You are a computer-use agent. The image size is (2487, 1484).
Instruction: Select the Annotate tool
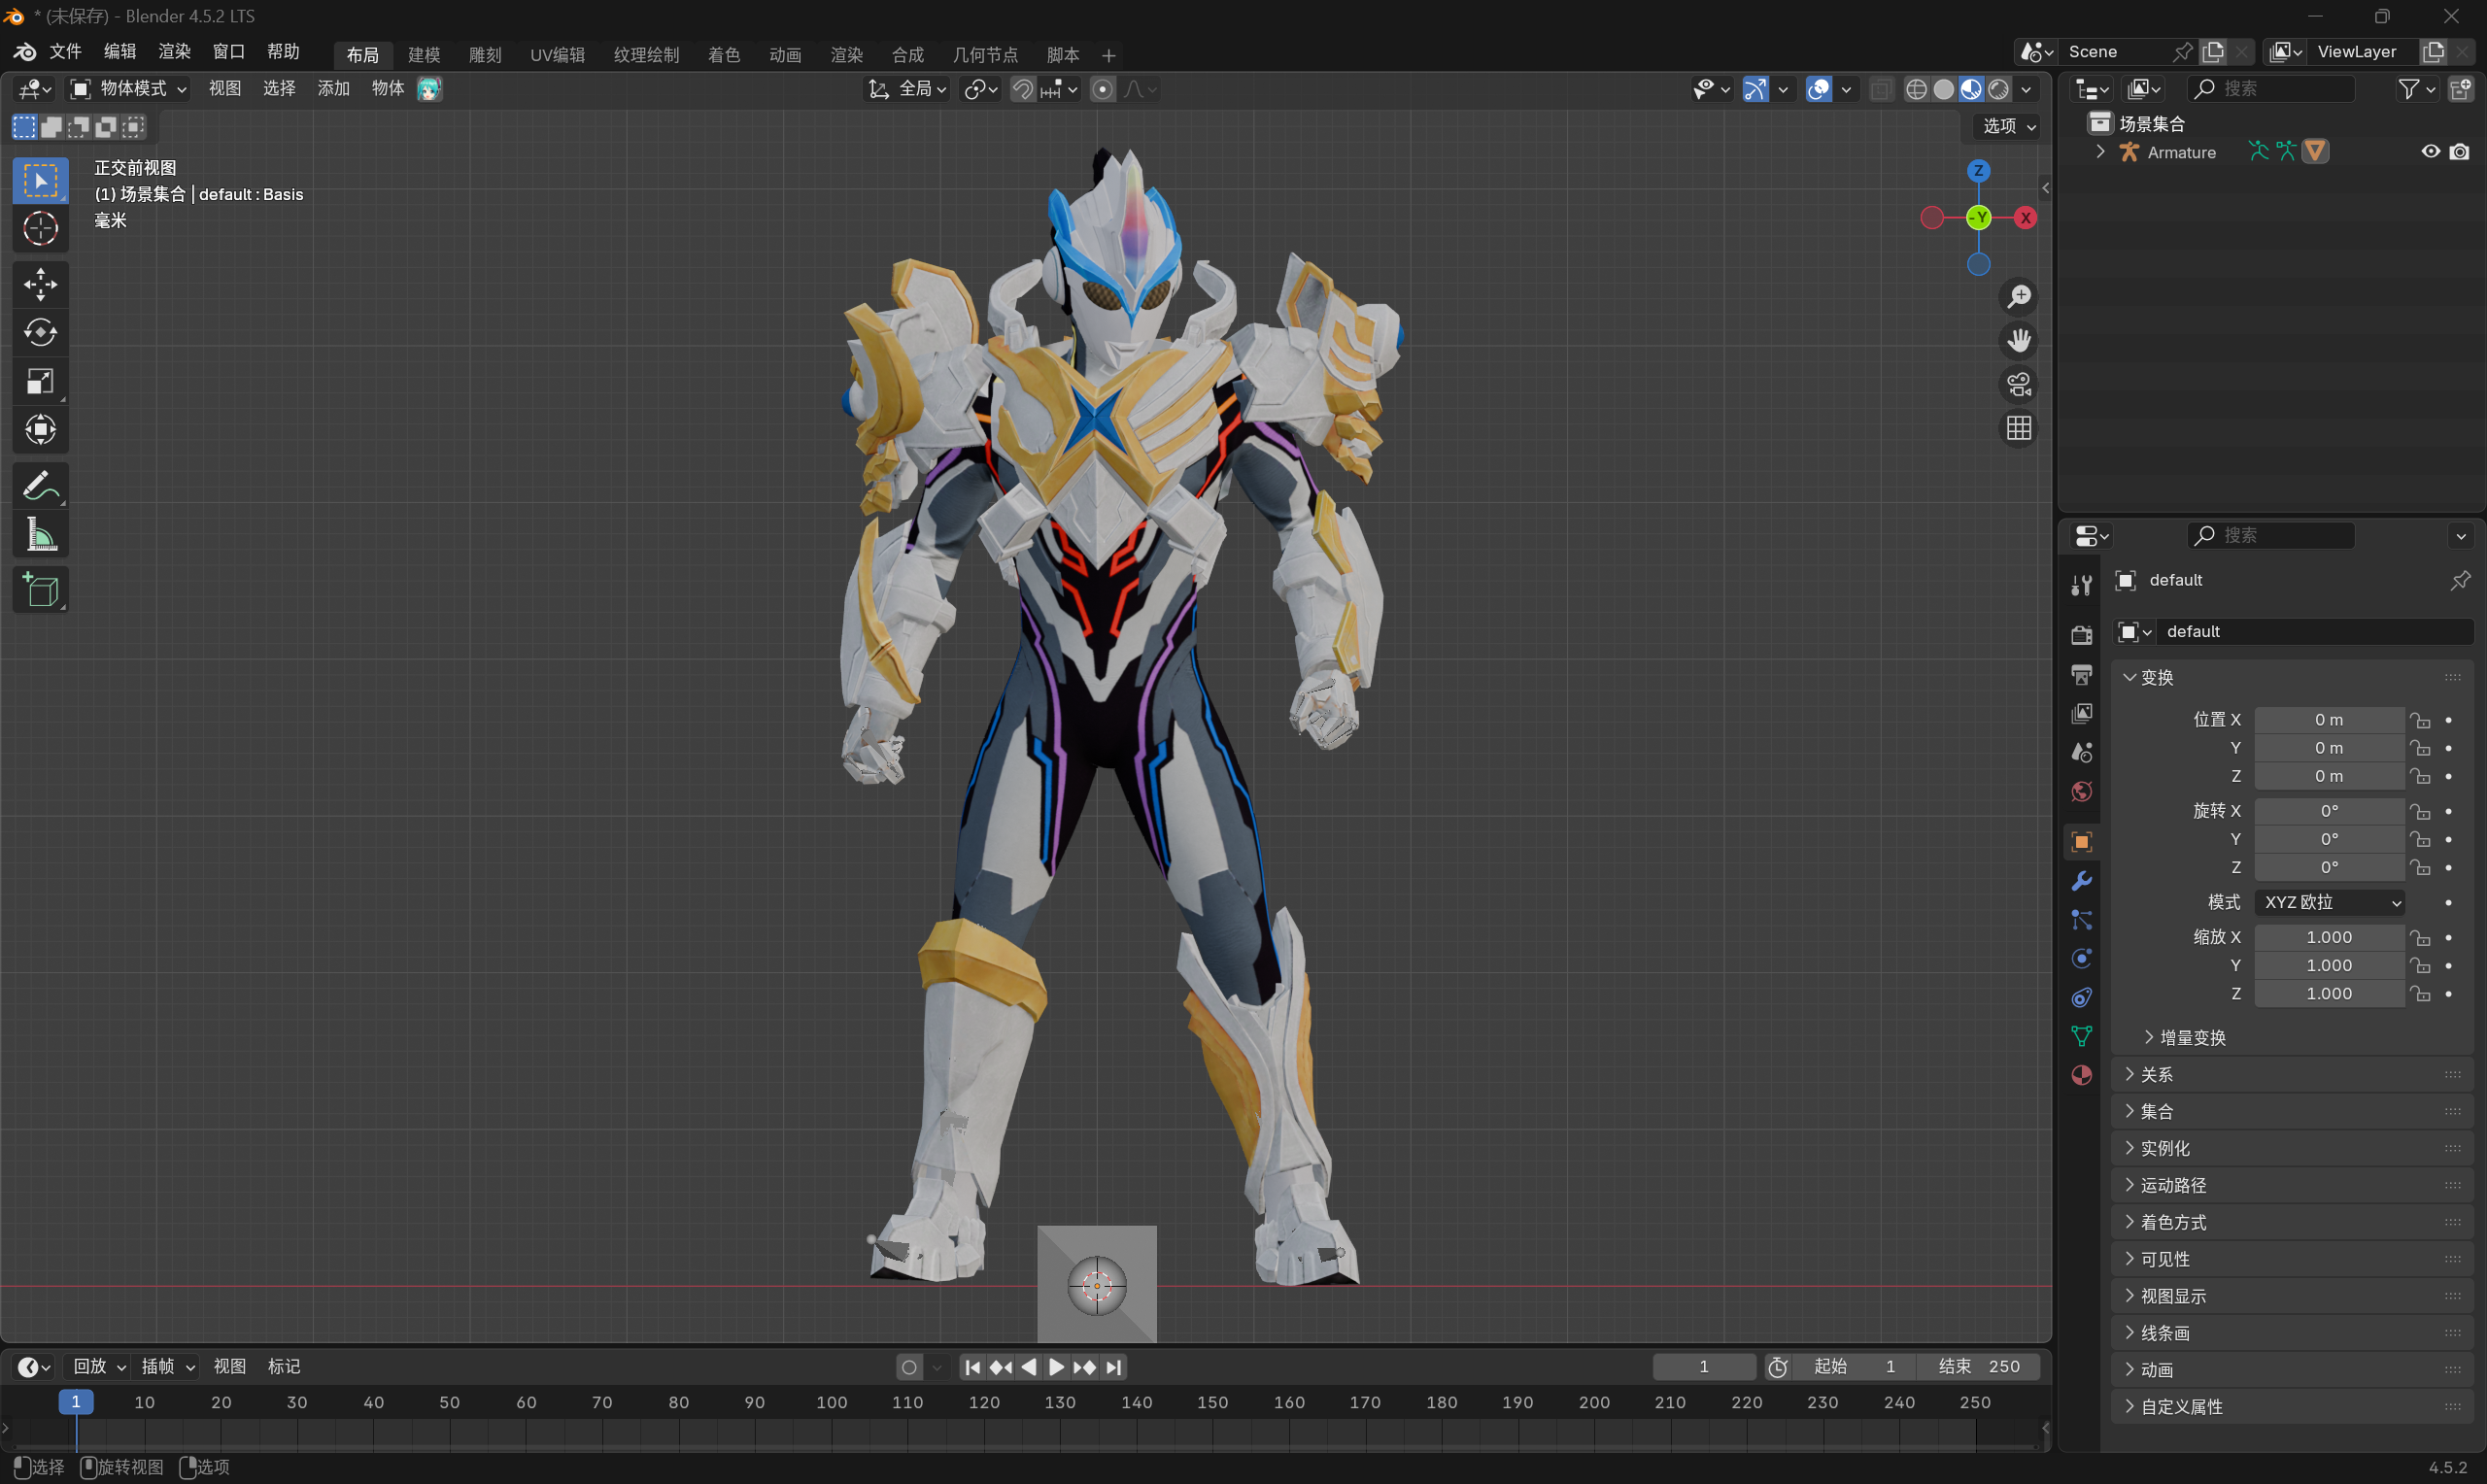(x=40, y=486)
